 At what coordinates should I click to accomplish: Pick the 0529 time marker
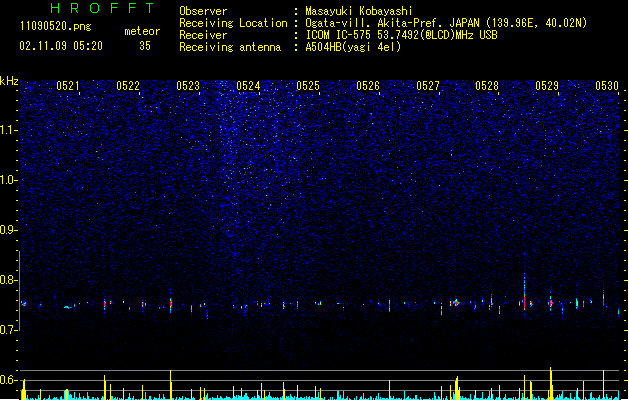click(547, 86)
